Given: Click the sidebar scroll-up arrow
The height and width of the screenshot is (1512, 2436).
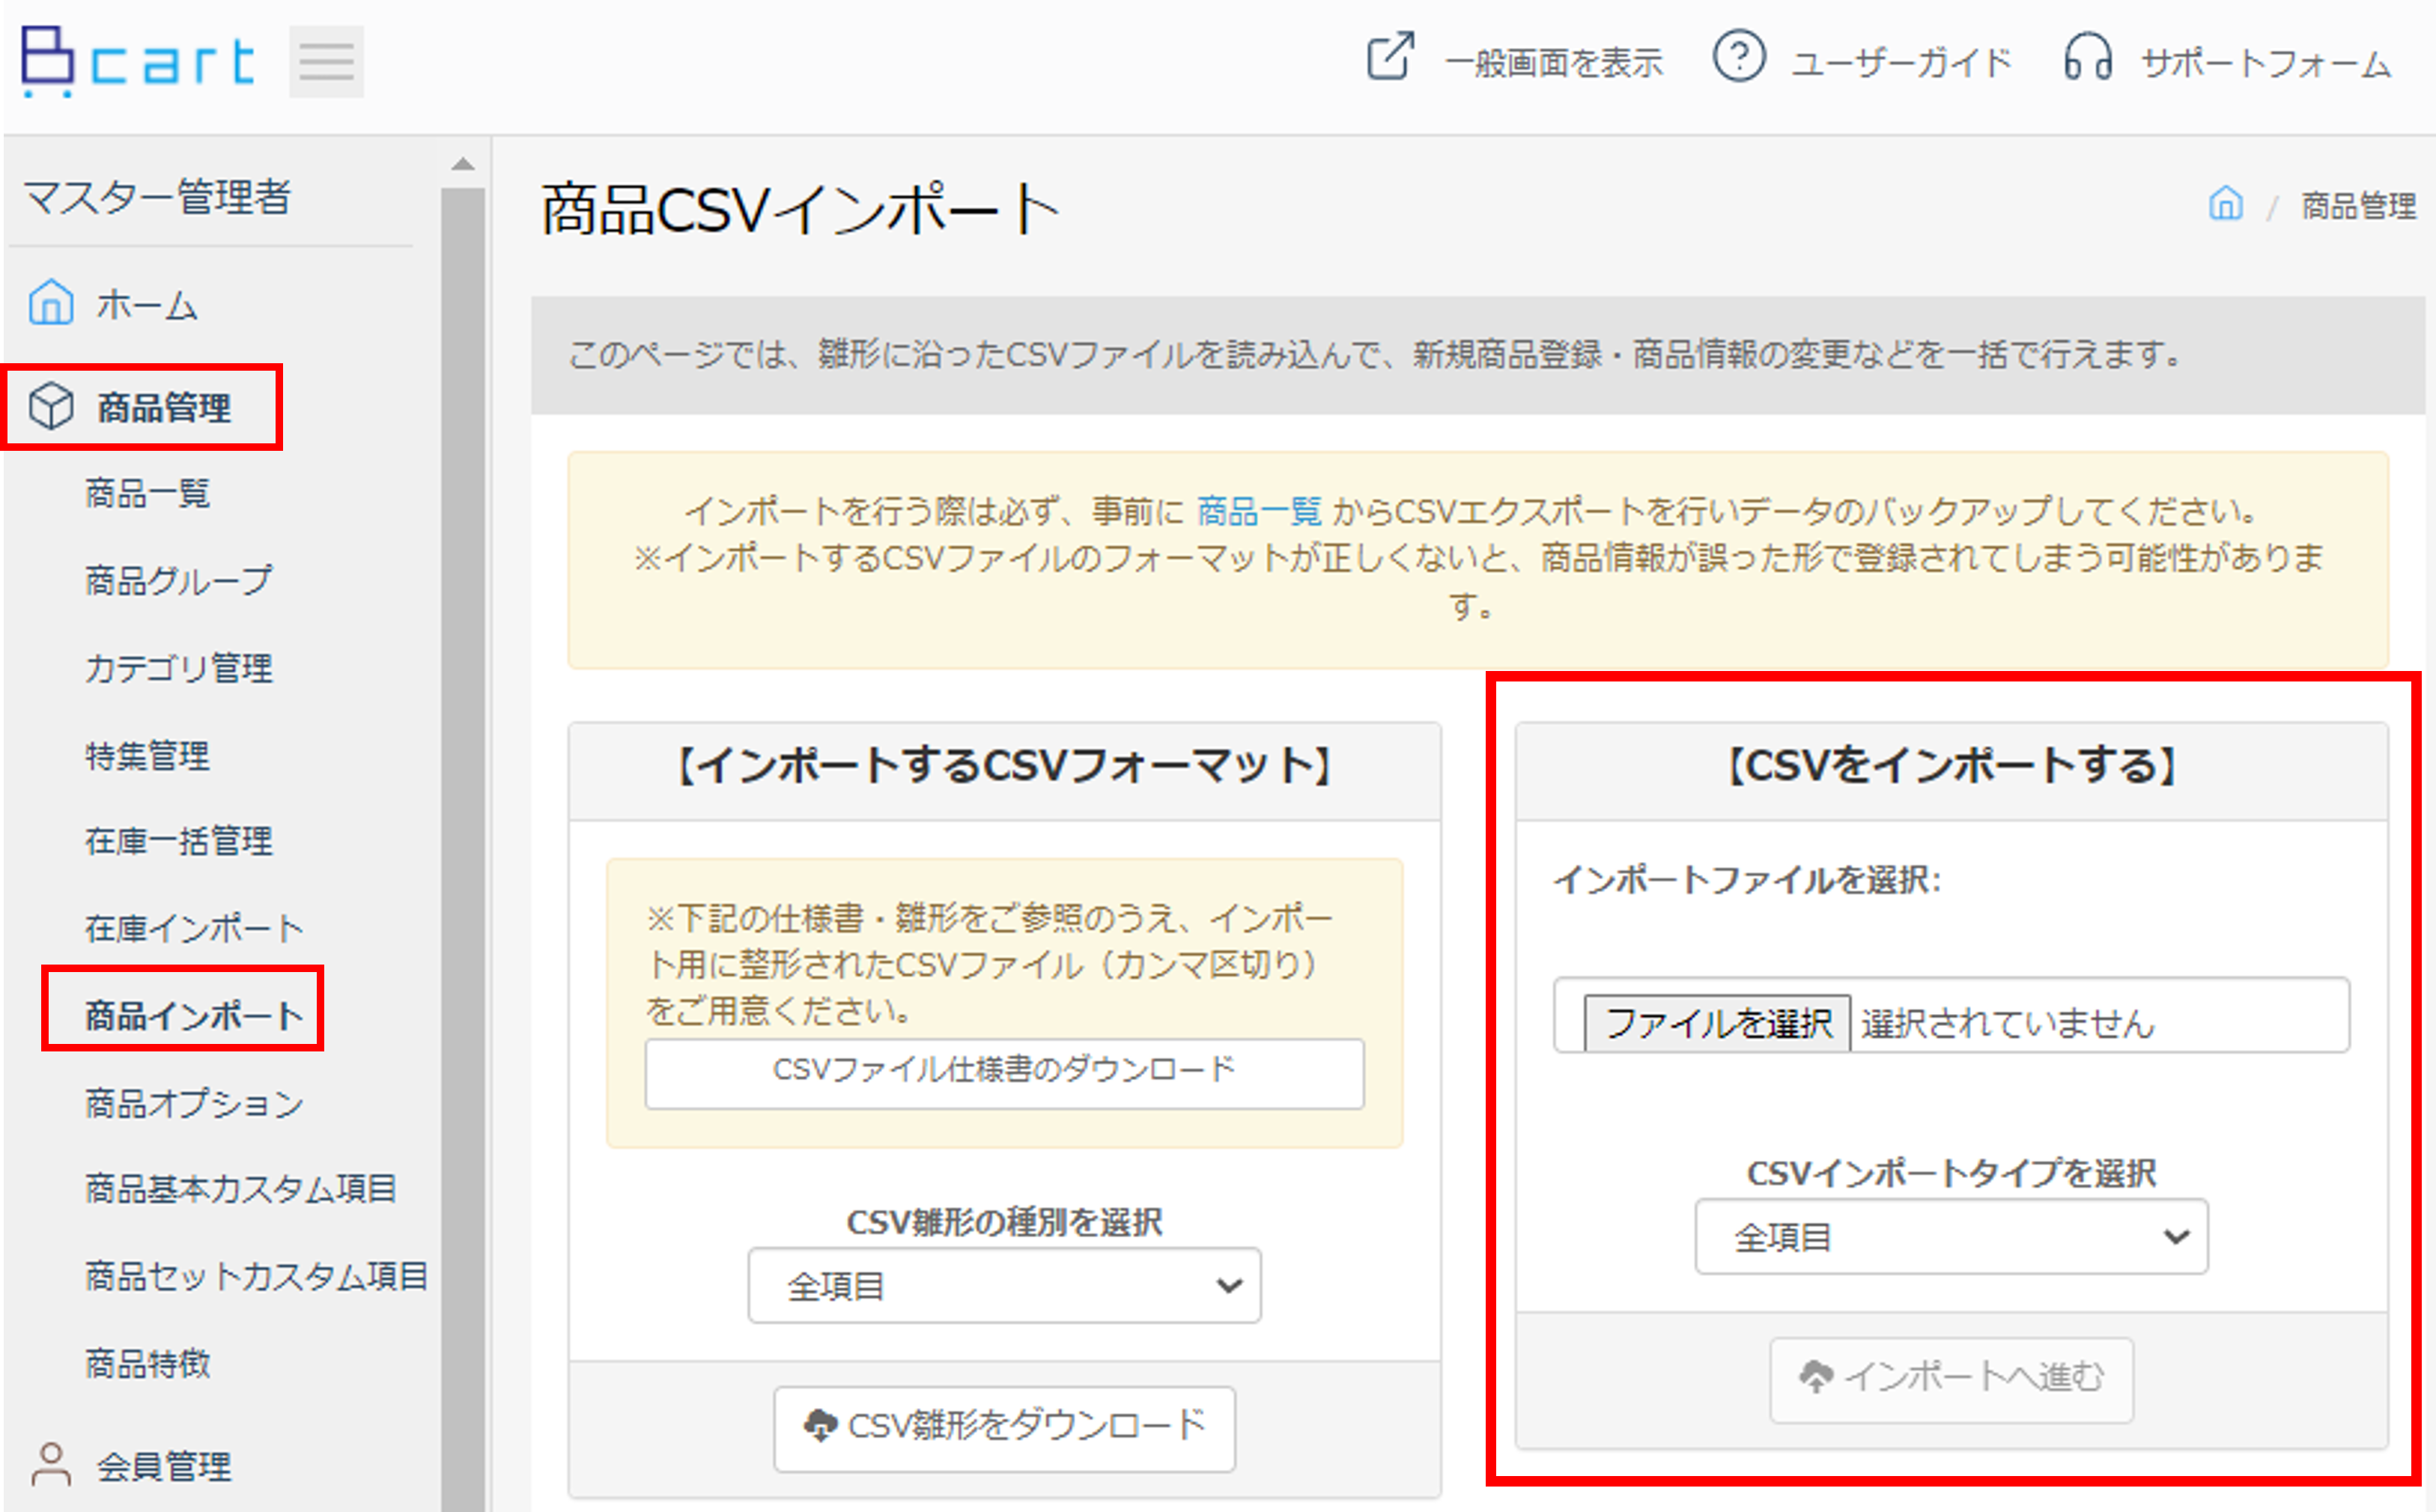Looking at the screenshot, I should coord(462,164).
